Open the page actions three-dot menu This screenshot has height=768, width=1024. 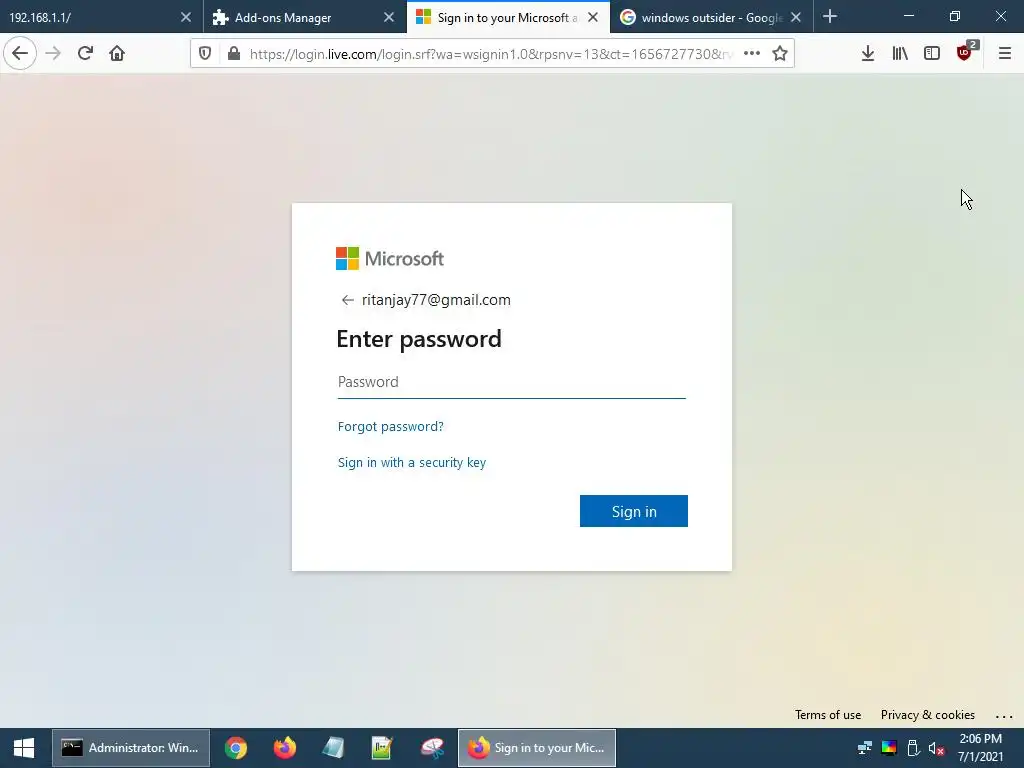pos(752,54)
